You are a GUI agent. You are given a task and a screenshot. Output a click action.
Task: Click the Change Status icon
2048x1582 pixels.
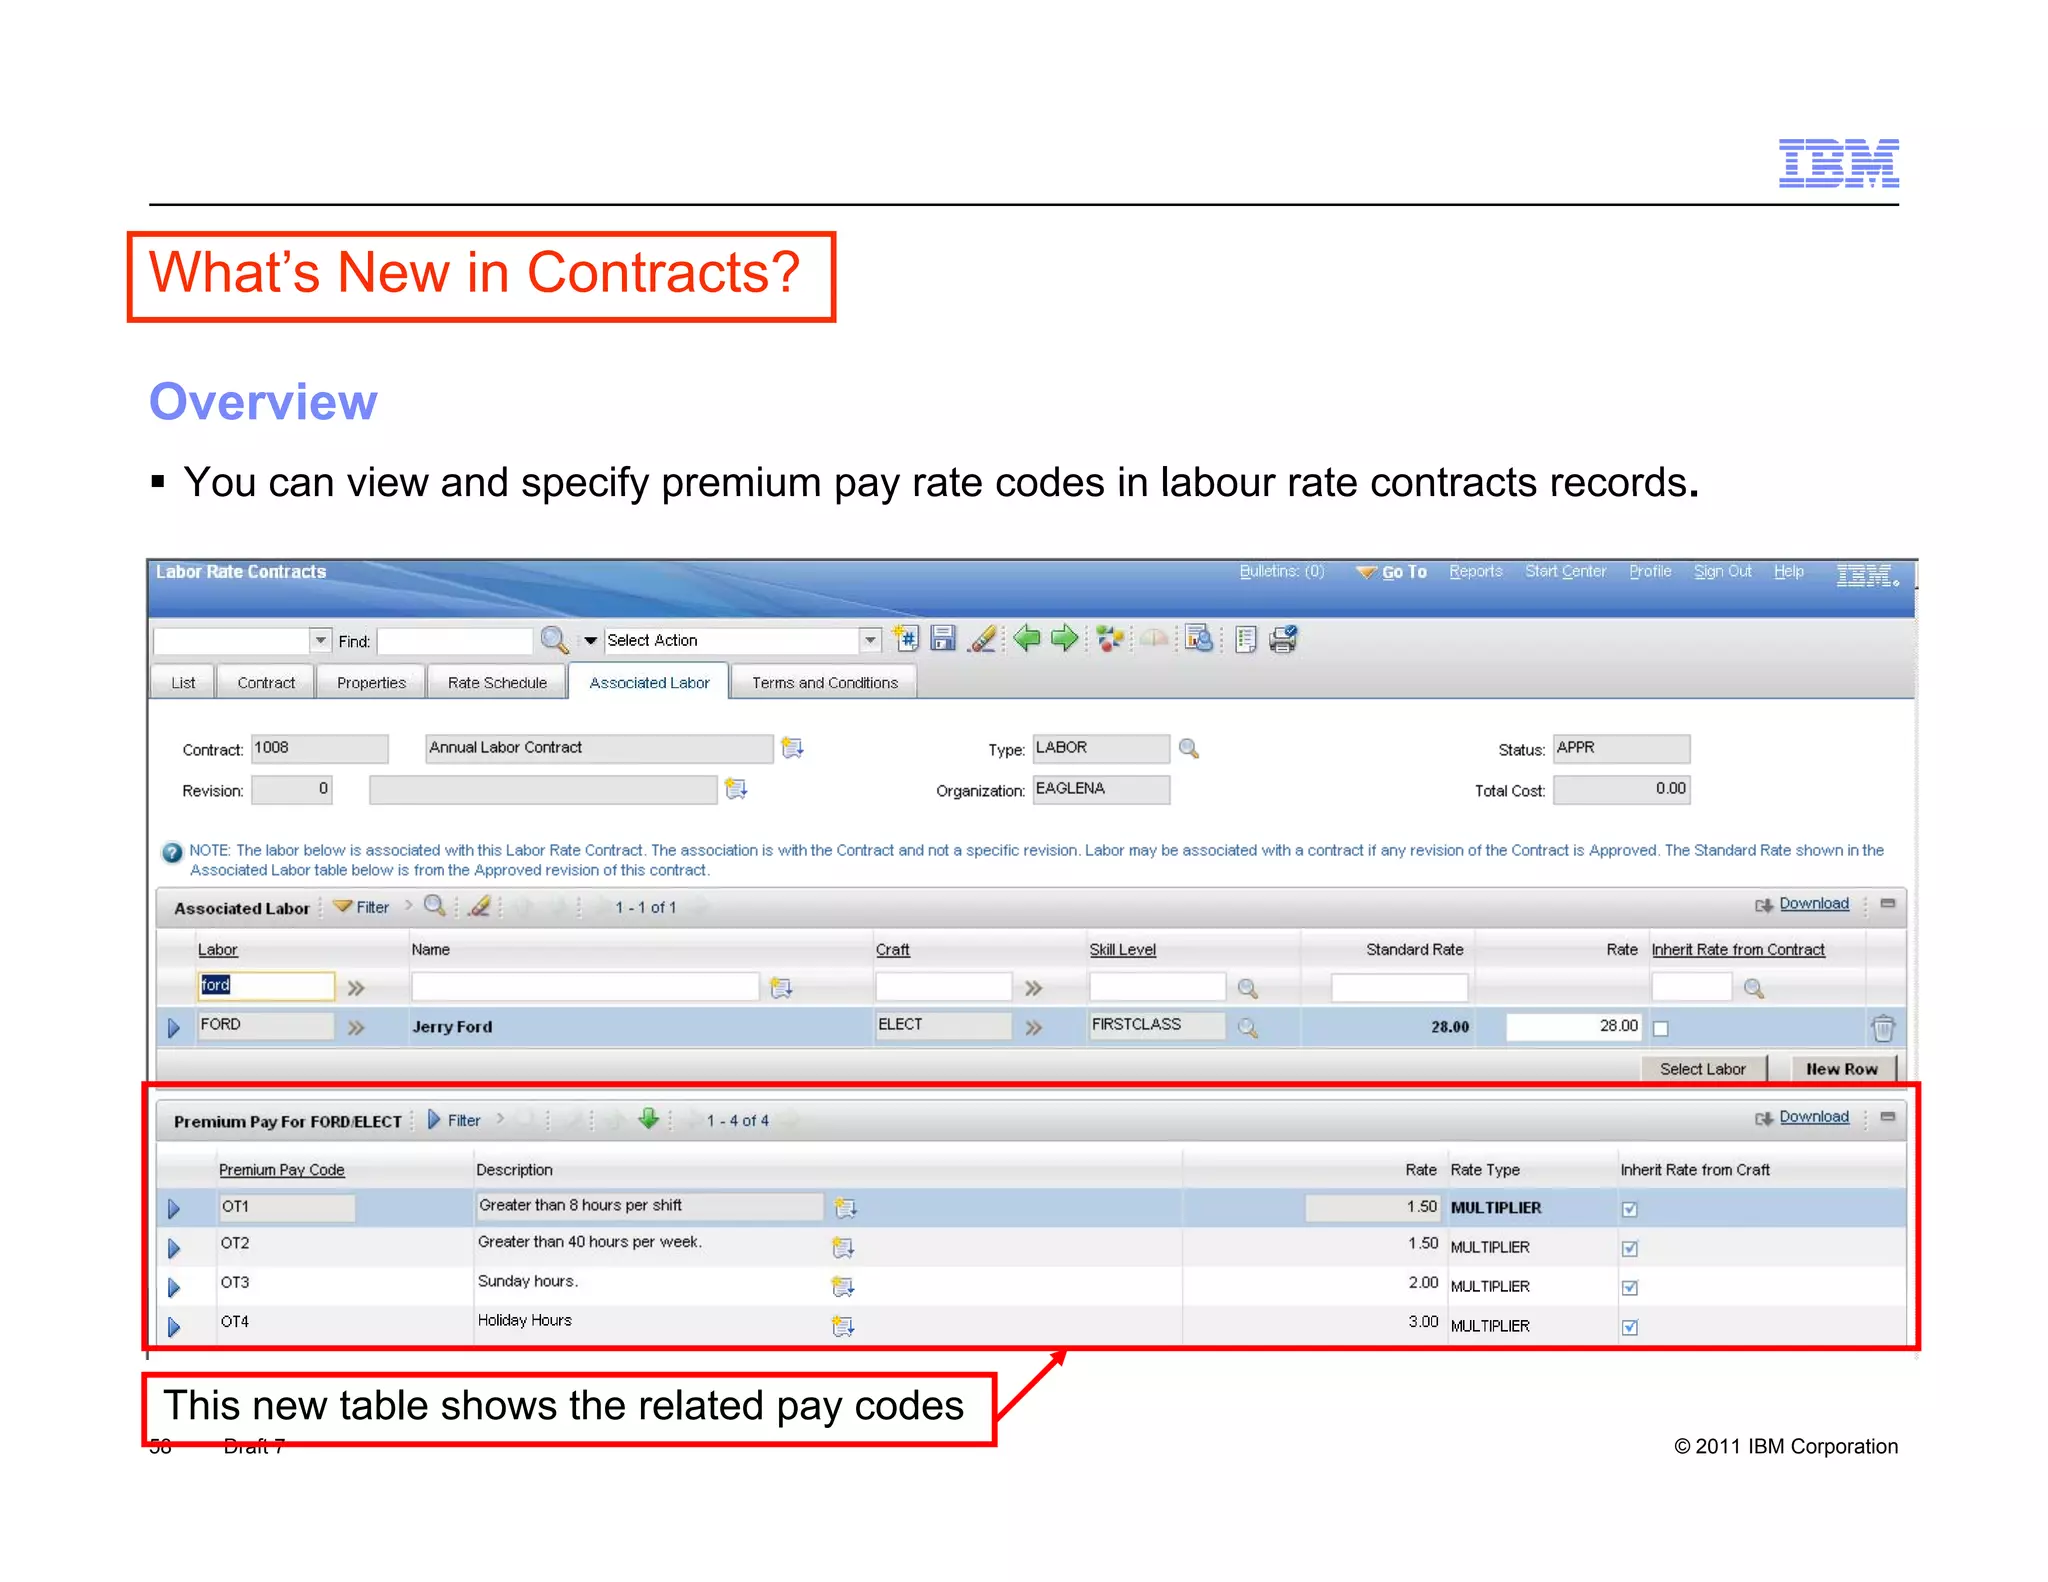[x=1110, y=639]
